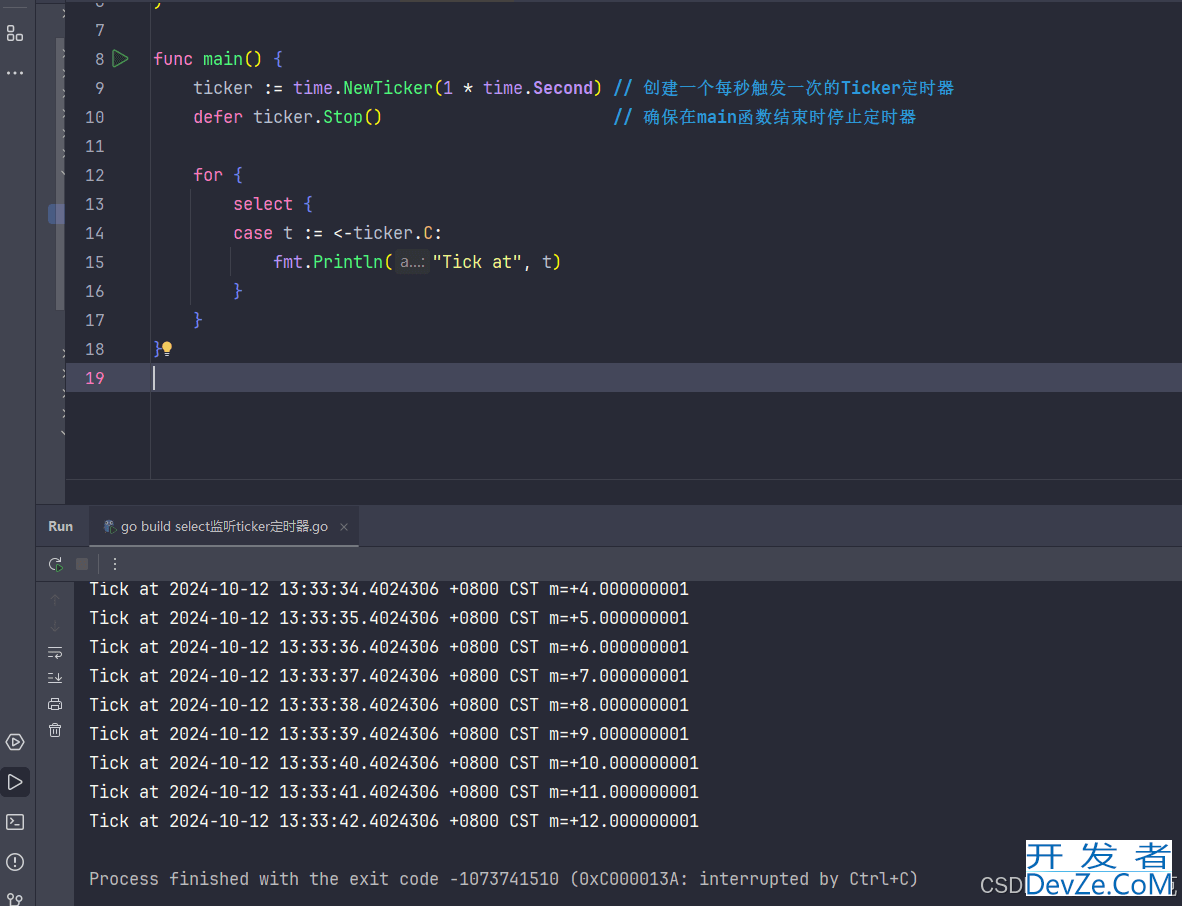Toggle the Run tool window icon
The image size is (1182, 906).
pyautogui.click(x=15, y=782)
